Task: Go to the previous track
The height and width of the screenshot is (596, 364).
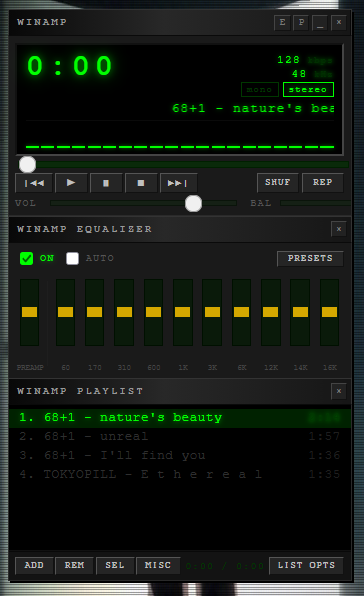Action: point(34,183)
